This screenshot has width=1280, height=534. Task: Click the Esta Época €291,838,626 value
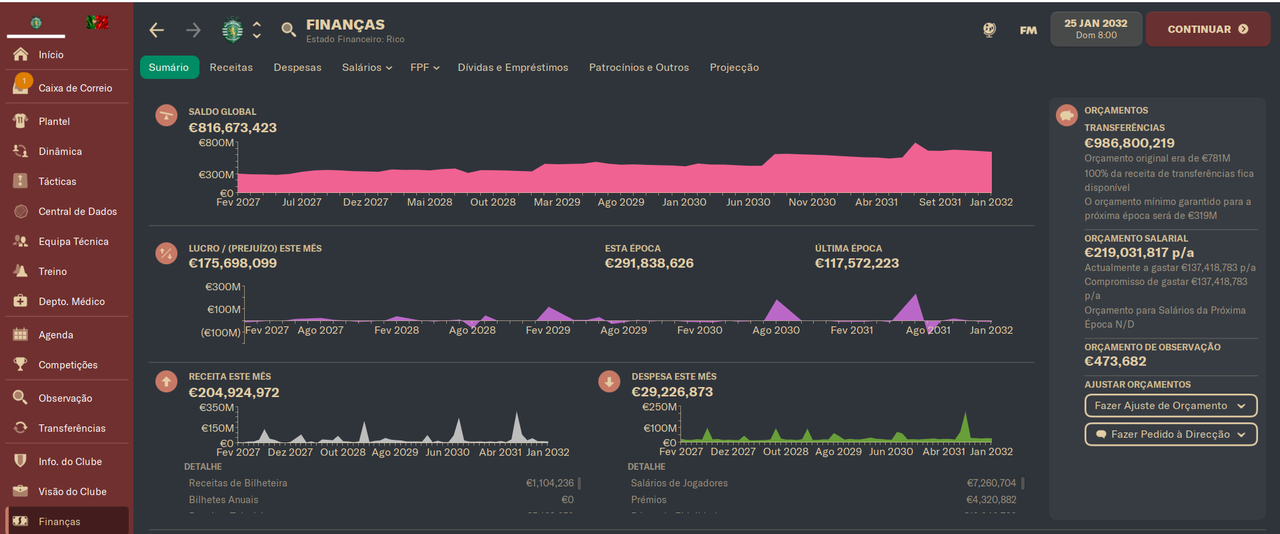(649, 264)
